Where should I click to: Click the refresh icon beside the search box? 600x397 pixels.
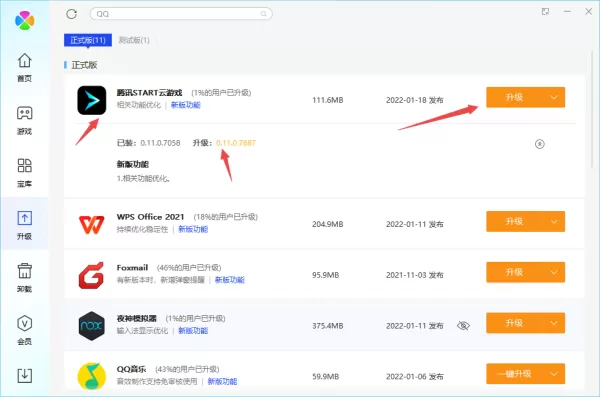tap(72, 14)
